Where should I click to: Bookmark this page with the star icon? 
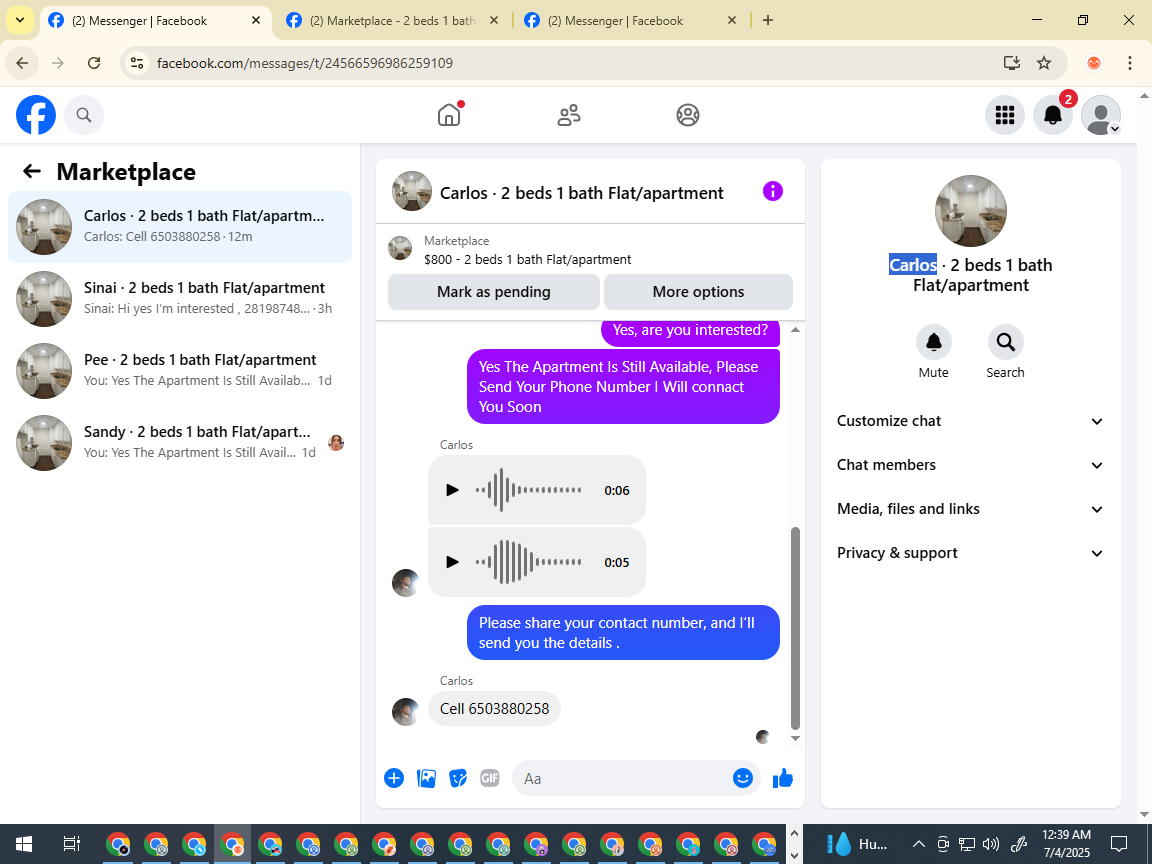[1044, 63]
